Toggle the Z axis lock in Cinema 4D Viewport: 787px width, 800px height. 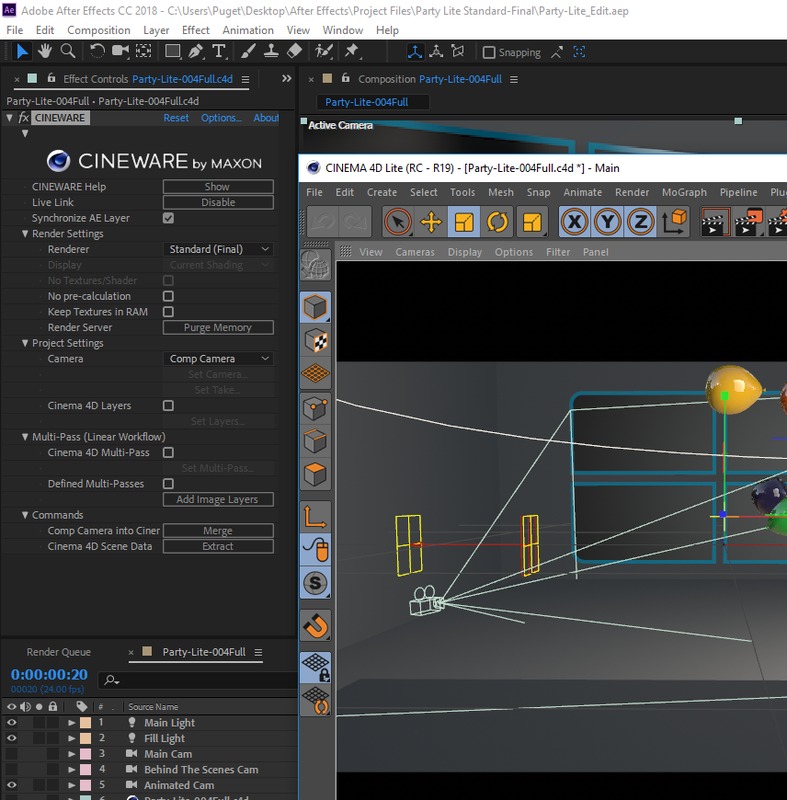tap(640, 222)
